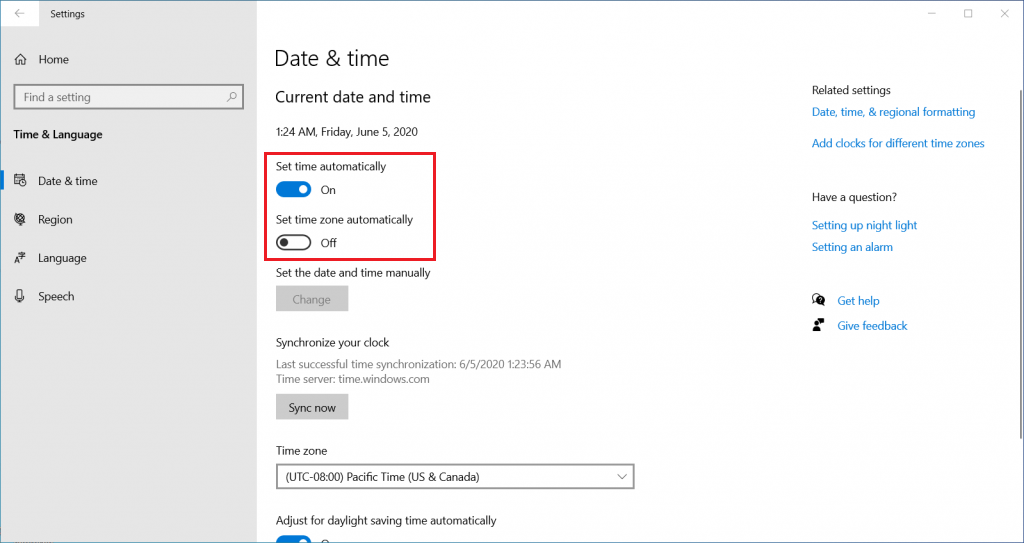
Task: Click the current date text 1:24 AM, Friday
Action: [x=346, y=131]
